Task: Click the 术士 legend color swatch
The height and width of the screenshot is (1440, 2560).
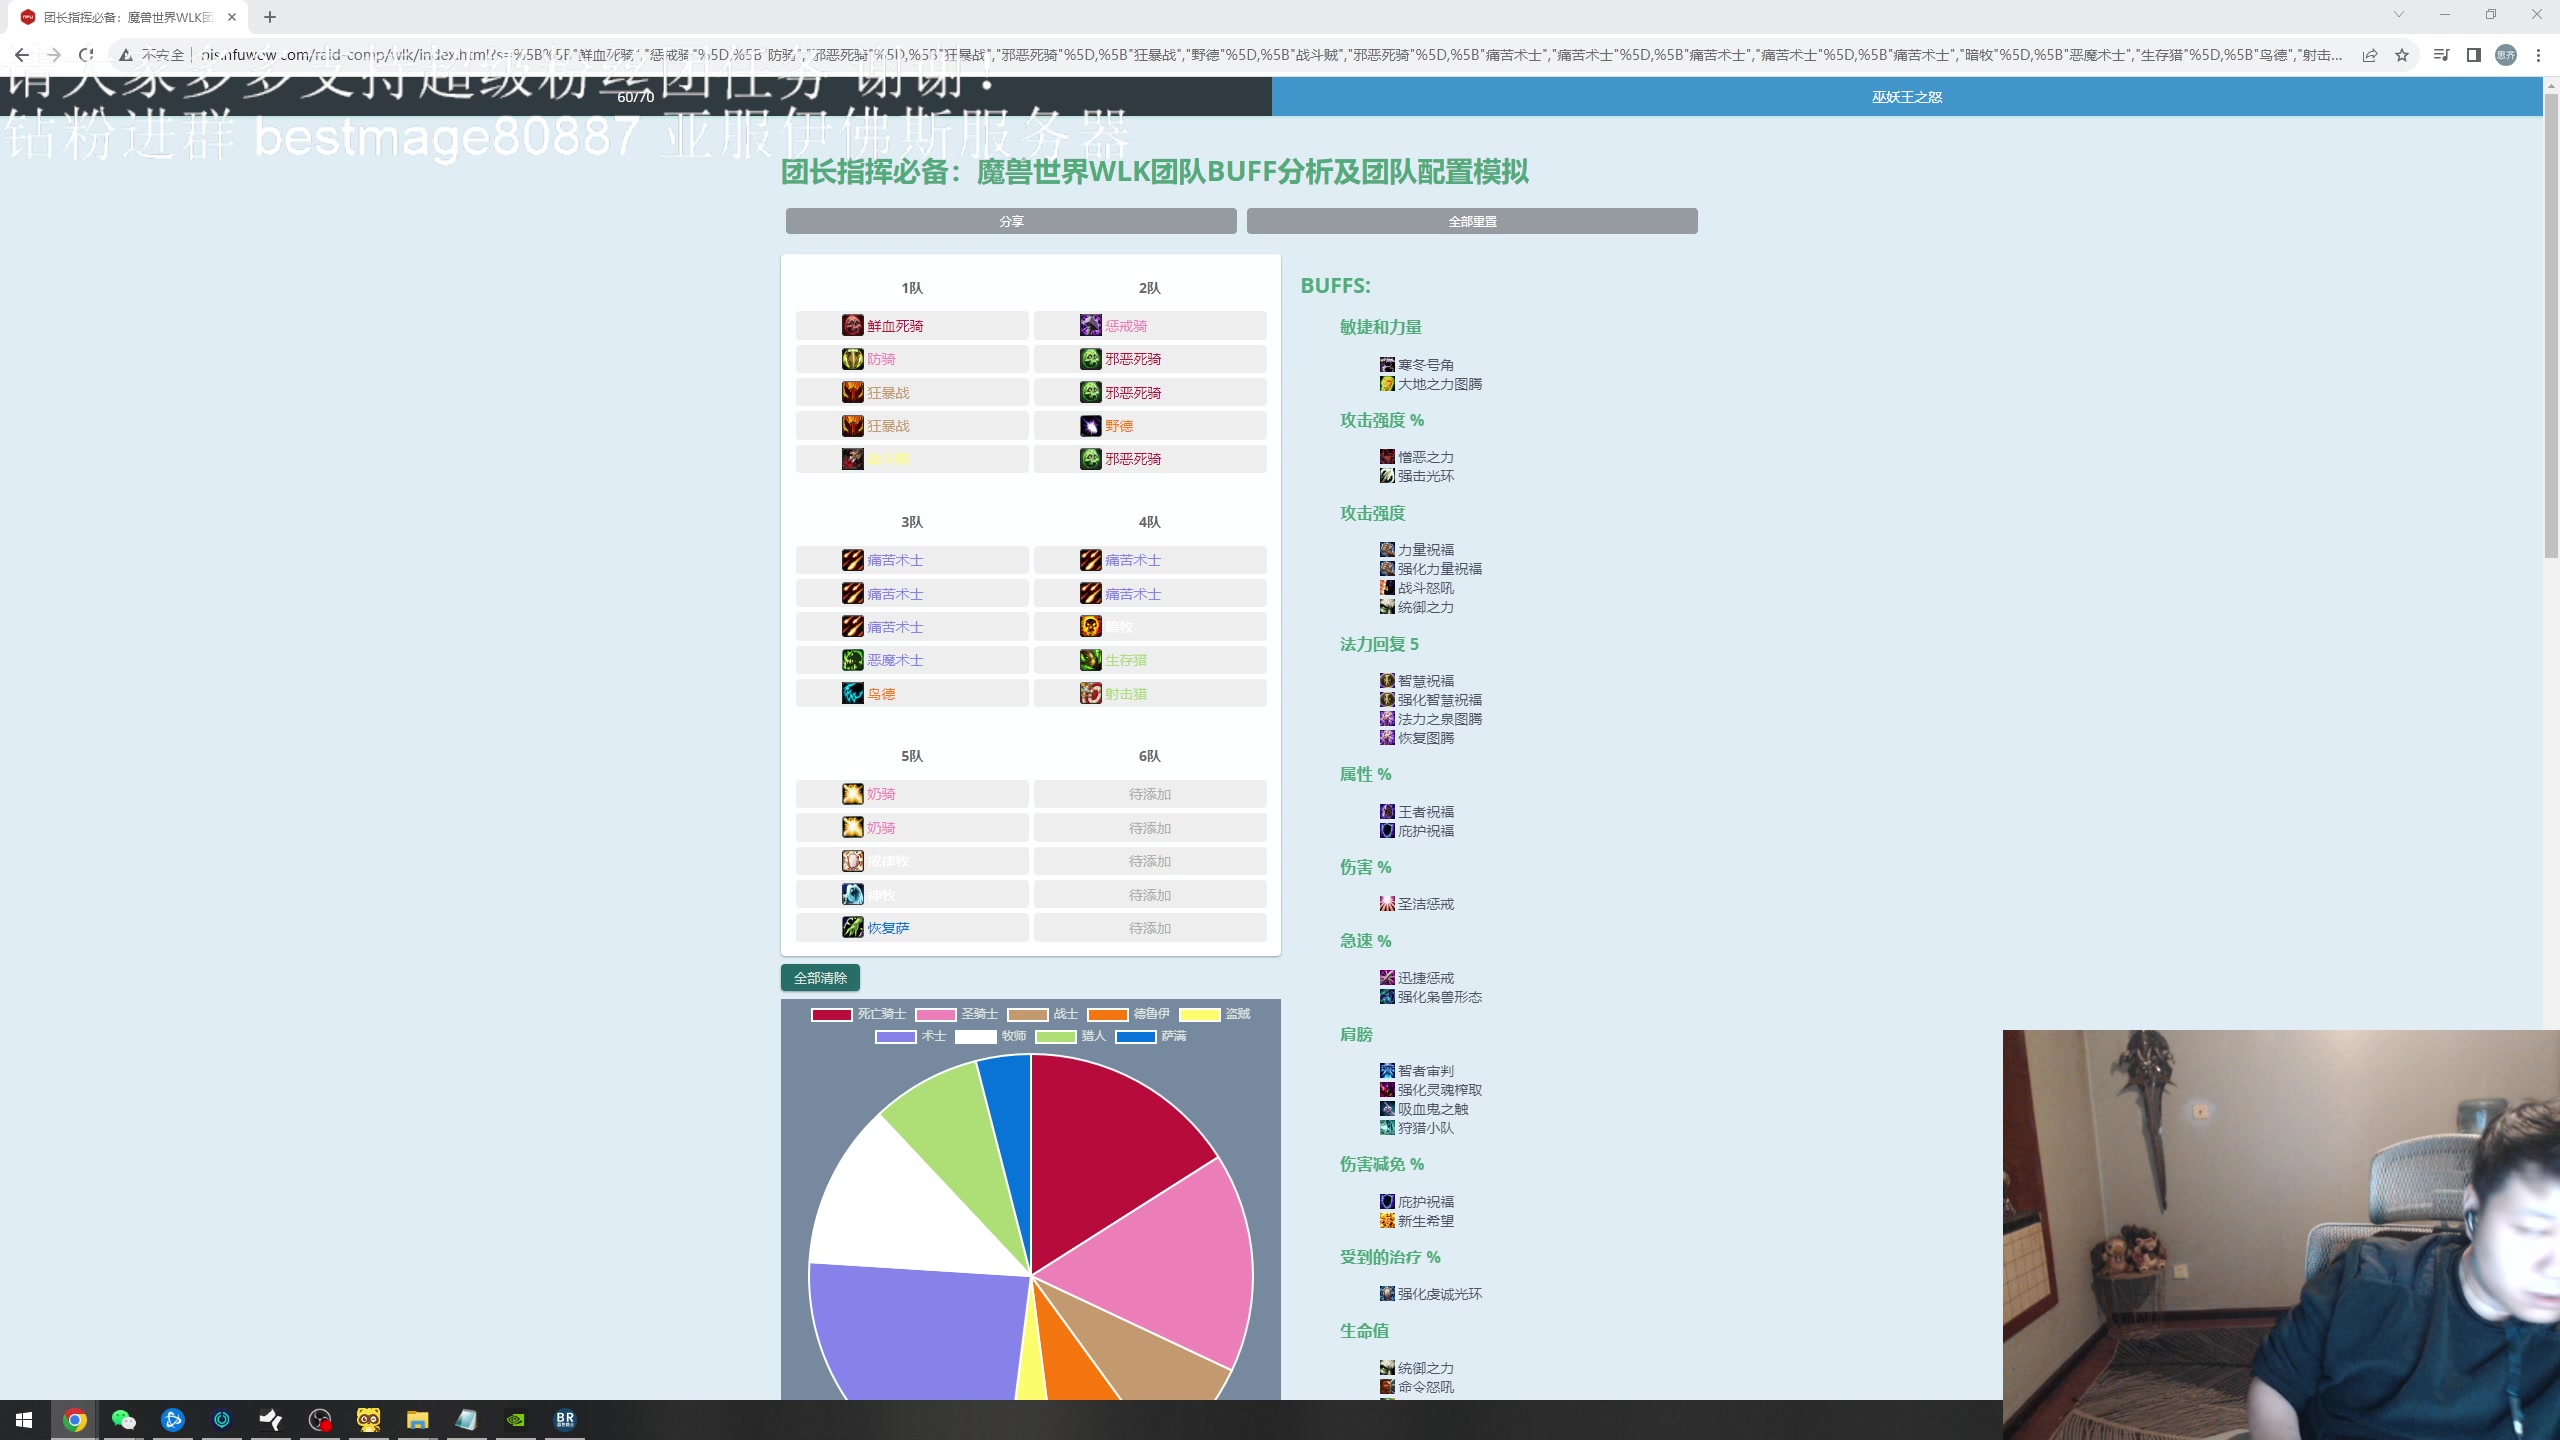Action: (x=895, y=1036)
